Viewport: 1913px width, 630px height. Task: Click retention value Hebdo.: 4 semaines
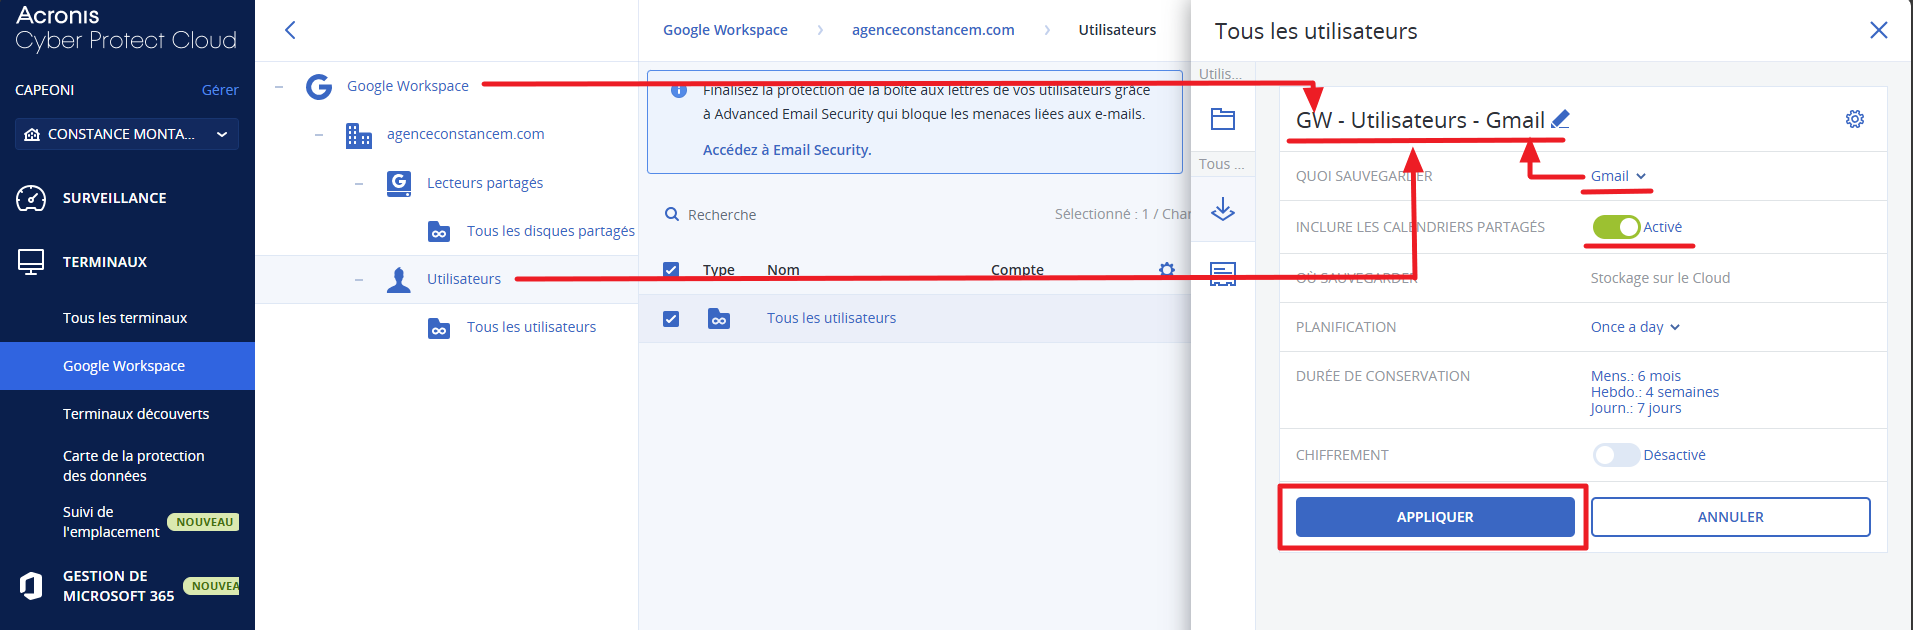pyautogui.click(x=1655, y=392)
